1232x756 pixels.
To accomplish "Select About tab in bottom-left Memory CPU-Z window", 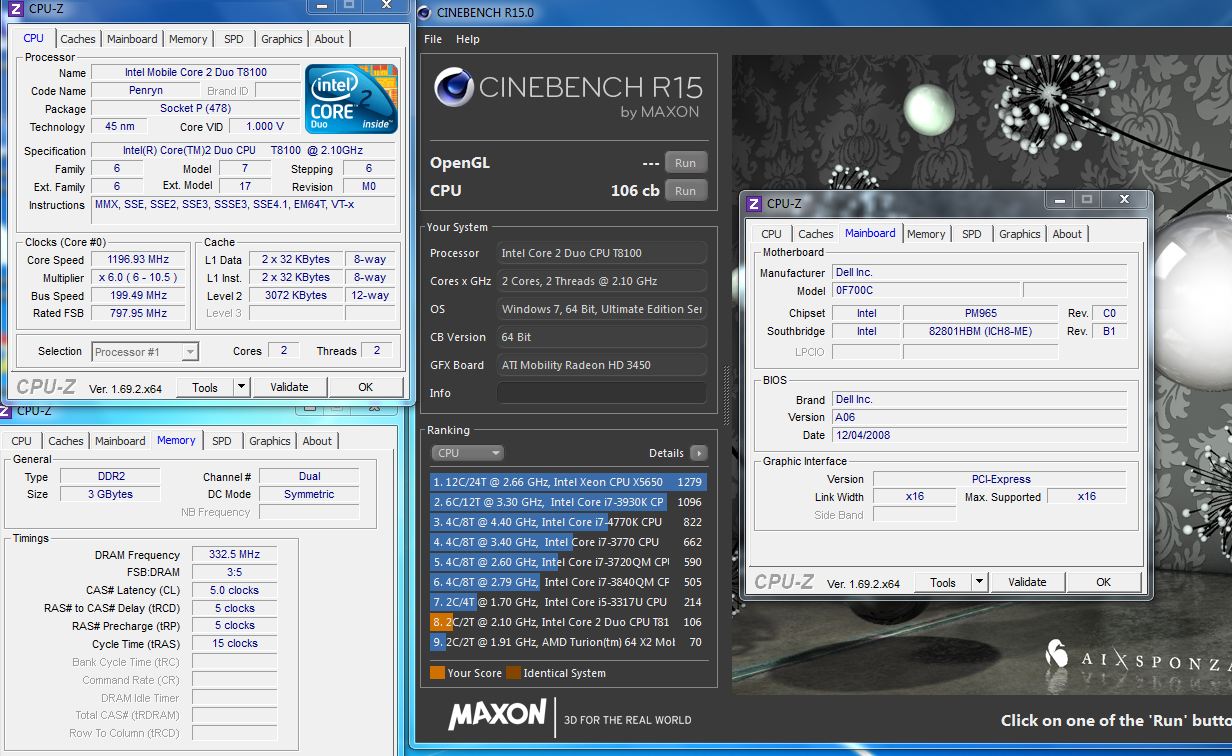I will pyautogui.click(x=317, y=441).
